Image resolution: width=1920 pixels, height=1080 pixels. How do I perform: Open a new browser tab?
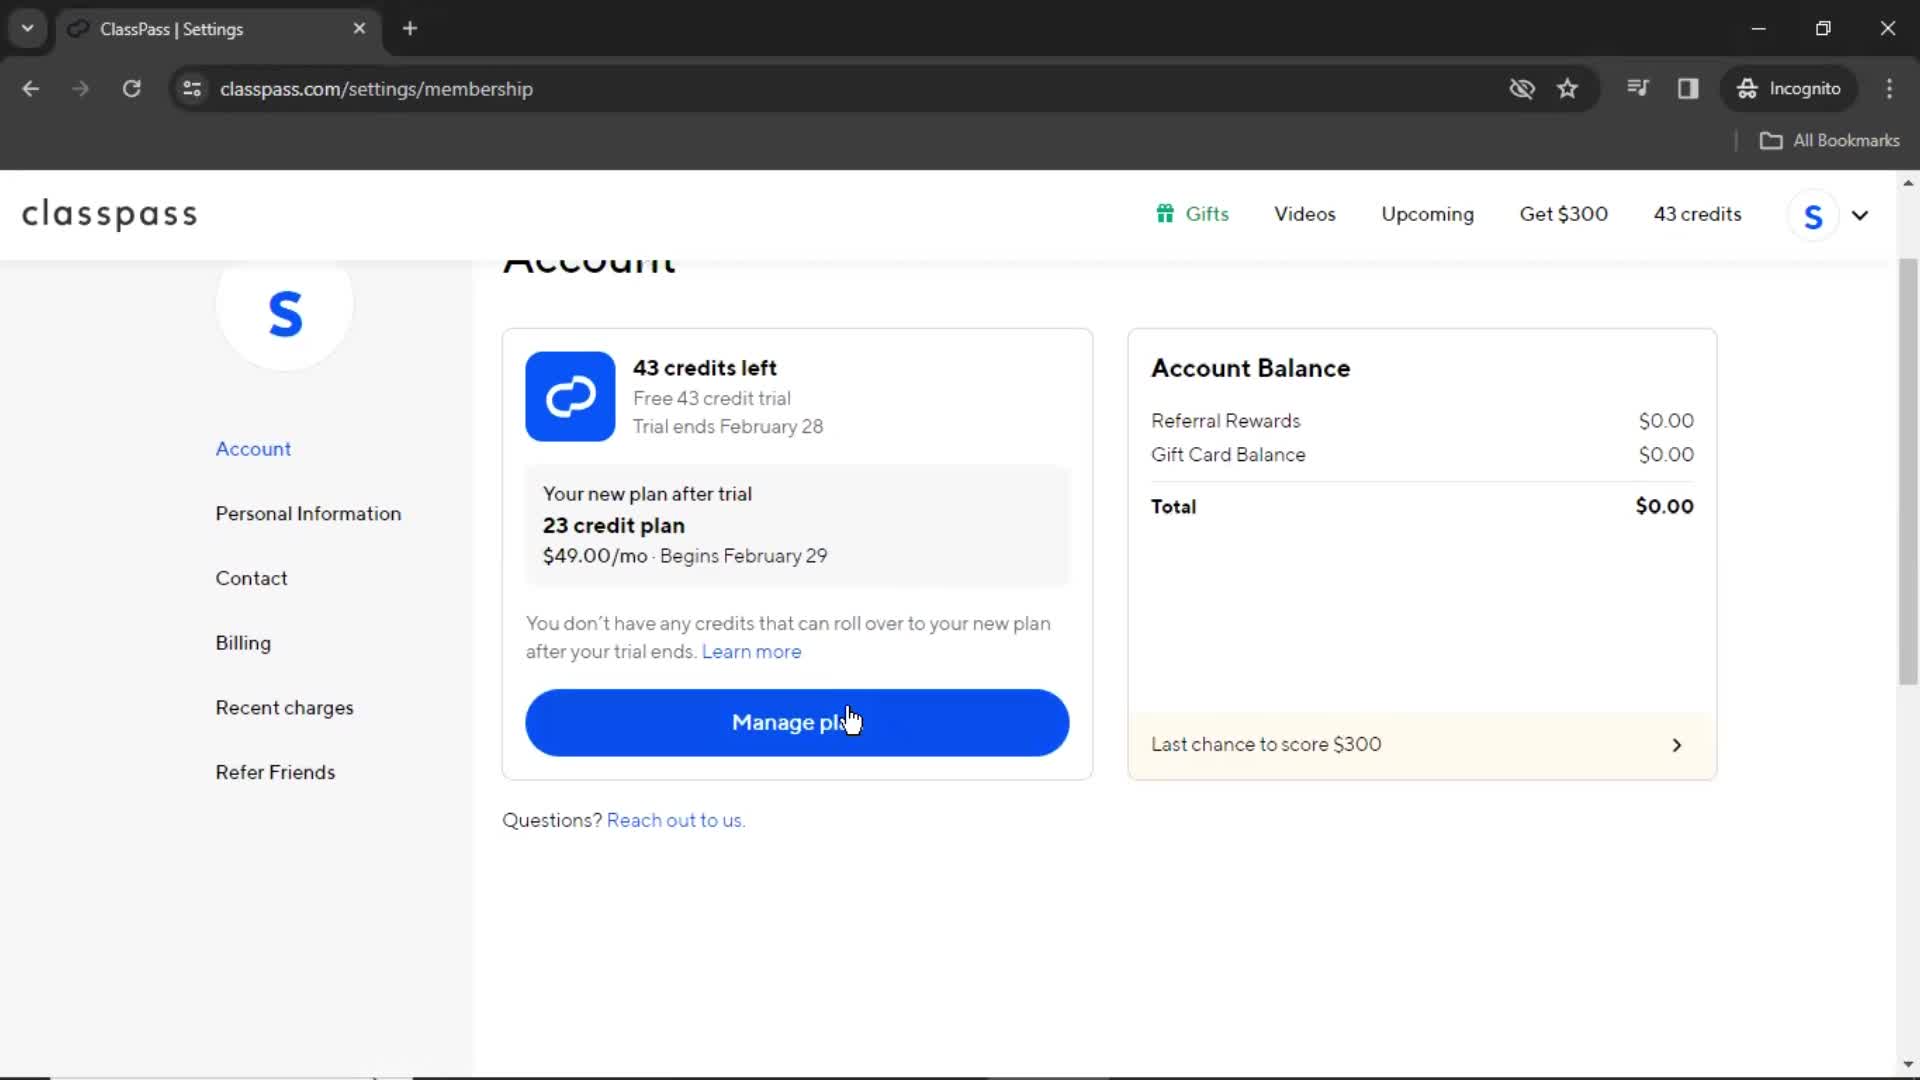[409, 28]
